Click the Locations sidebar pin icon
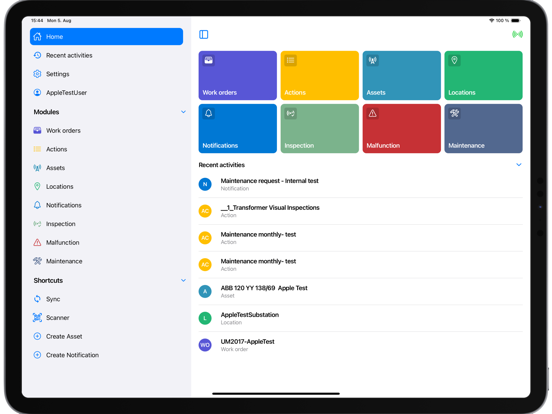 37,187
